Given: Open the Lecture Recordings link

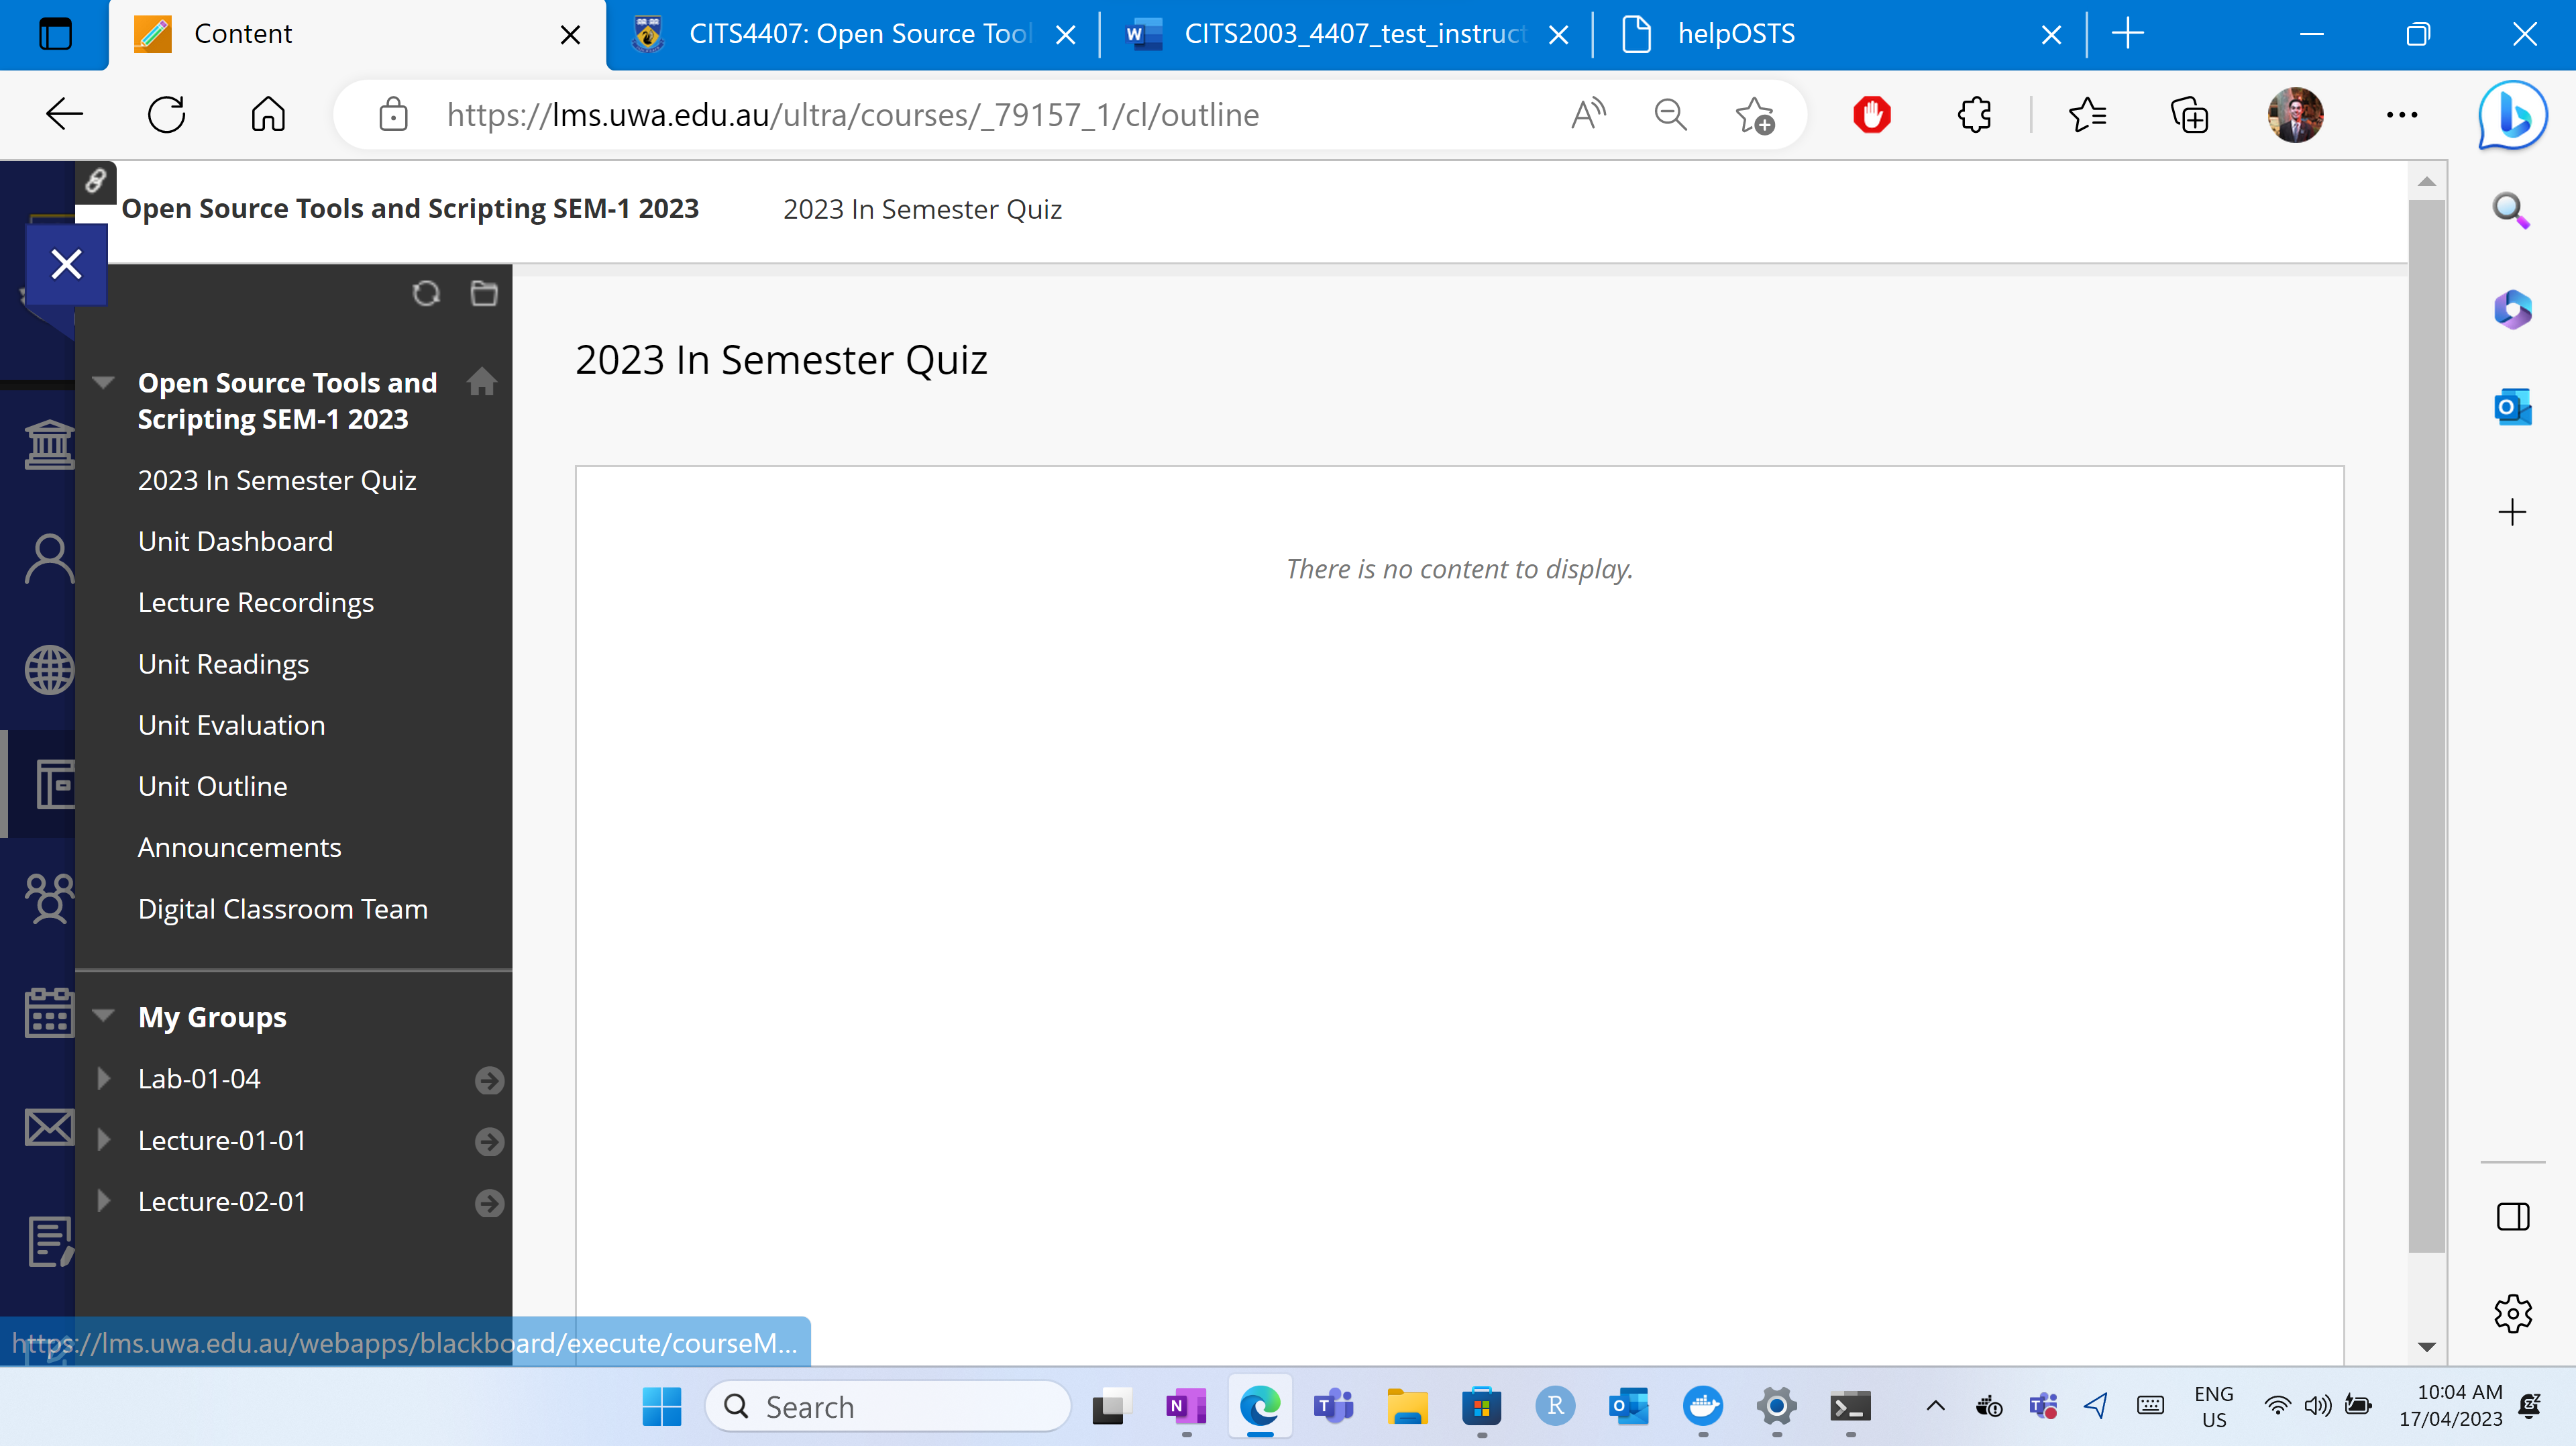Looking at the screenshot, I should click(x=255, y=603).
